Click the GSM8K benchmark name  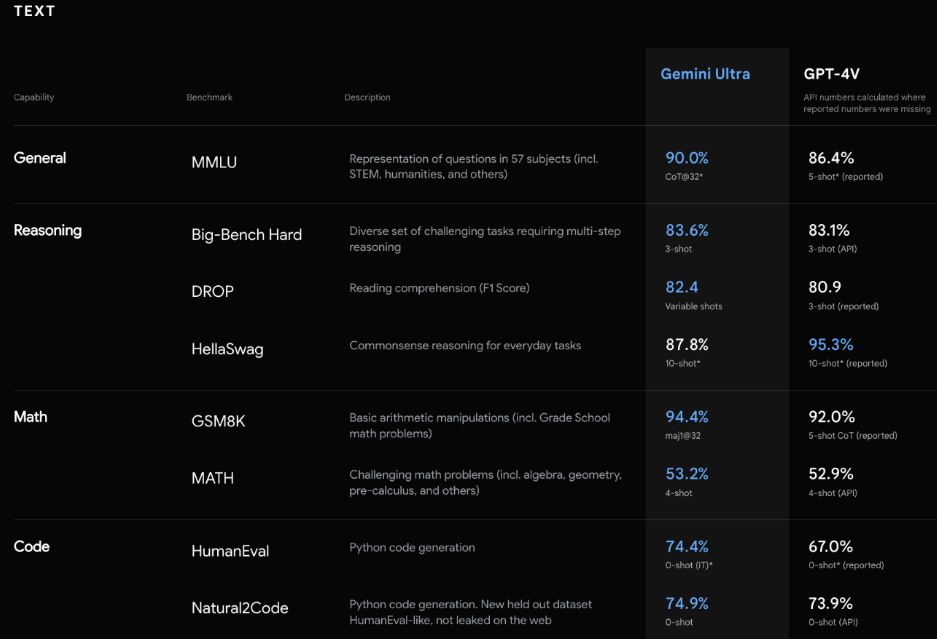(x=218, y=421)
